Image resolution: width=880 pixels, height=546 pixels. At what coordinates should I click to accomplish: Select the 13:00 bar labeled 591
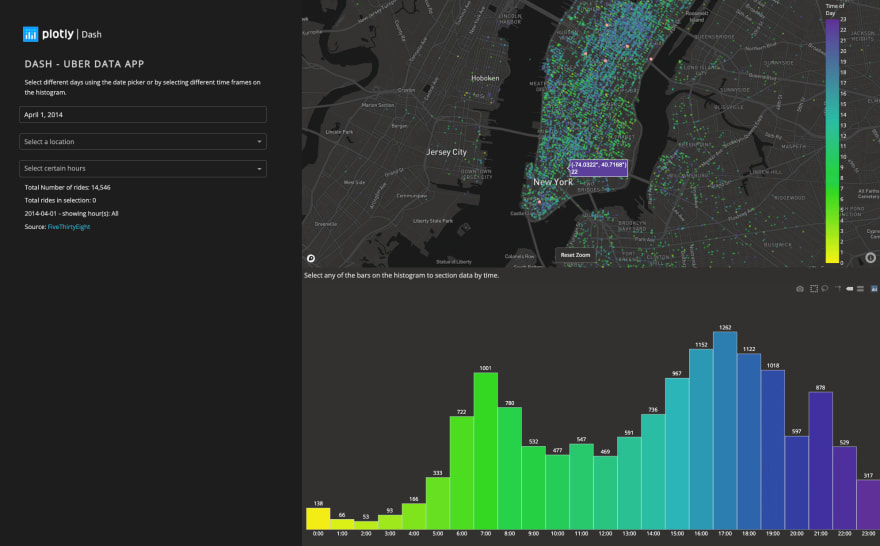[629, 483]
